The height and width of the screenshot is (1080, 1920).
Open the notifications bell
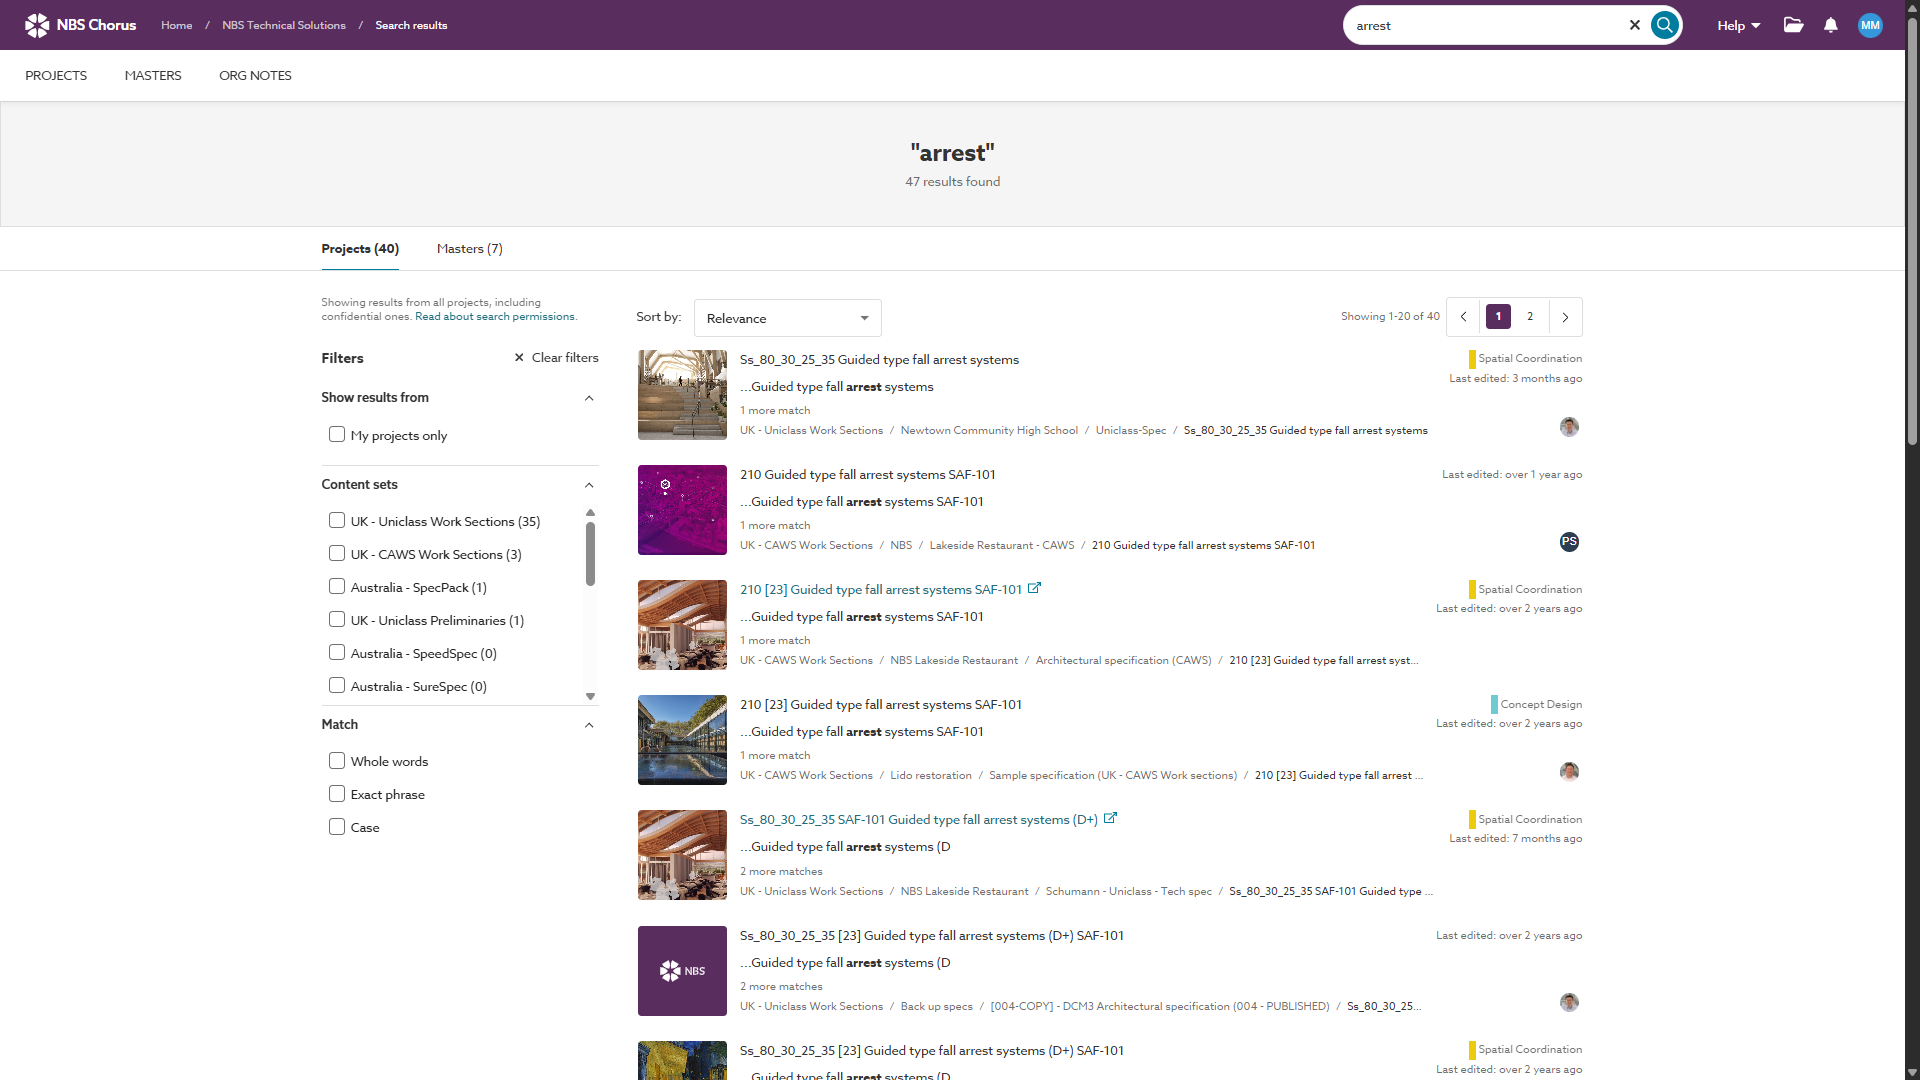(x=1830, y=25)
